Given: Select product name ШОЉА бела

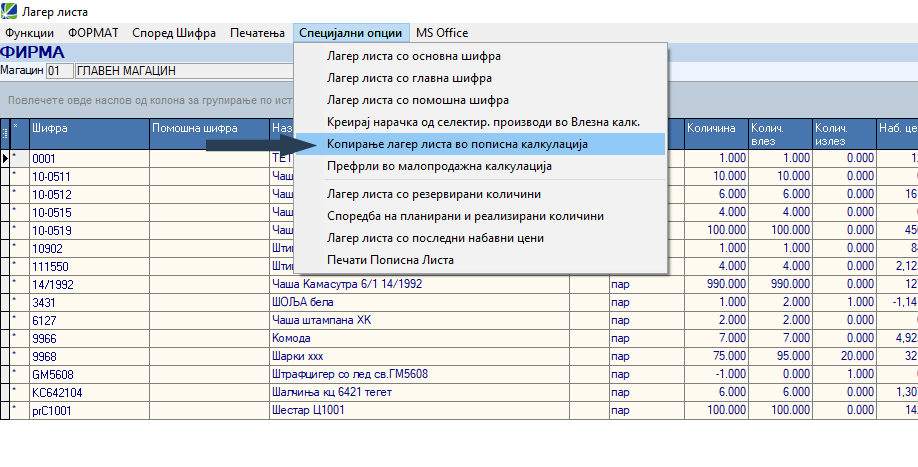Looking at the screenshot, I should click(419, 303).
